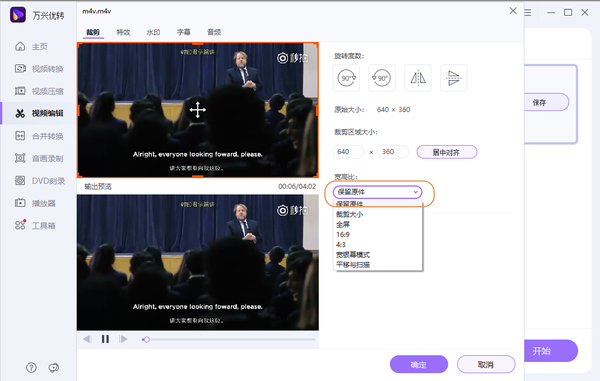Select 全屏 in the aspect ratio list

(343, 225)
